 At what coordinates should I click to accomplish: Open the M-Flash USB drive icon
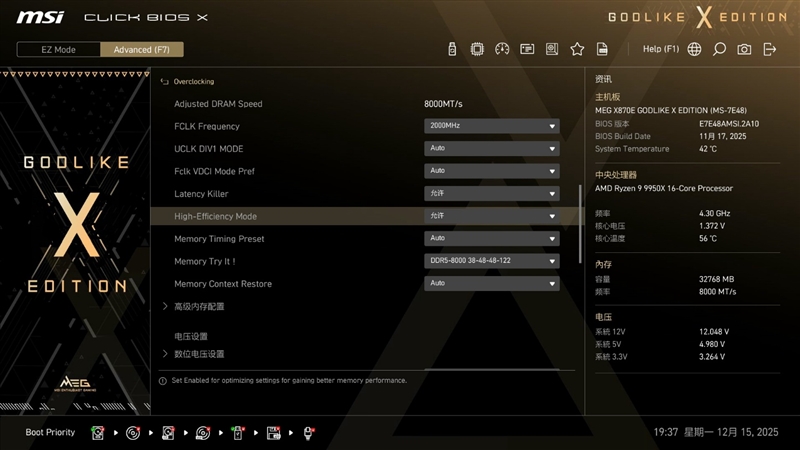click(452, 49)
